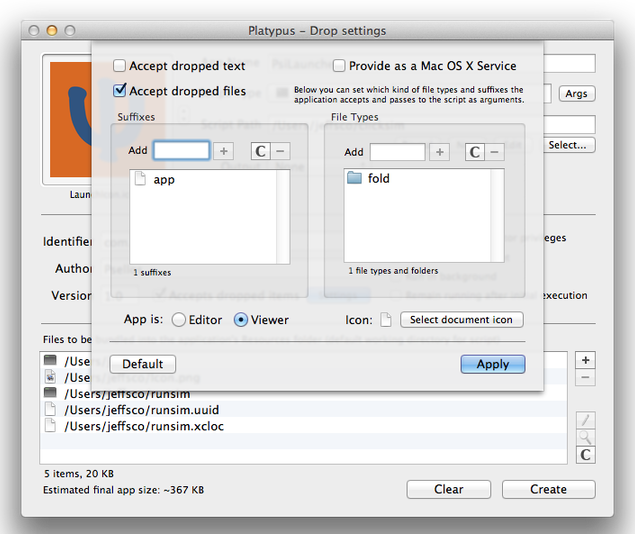Confirm drop settings with Apply button

pyautogui.click(x=493, y=364)
